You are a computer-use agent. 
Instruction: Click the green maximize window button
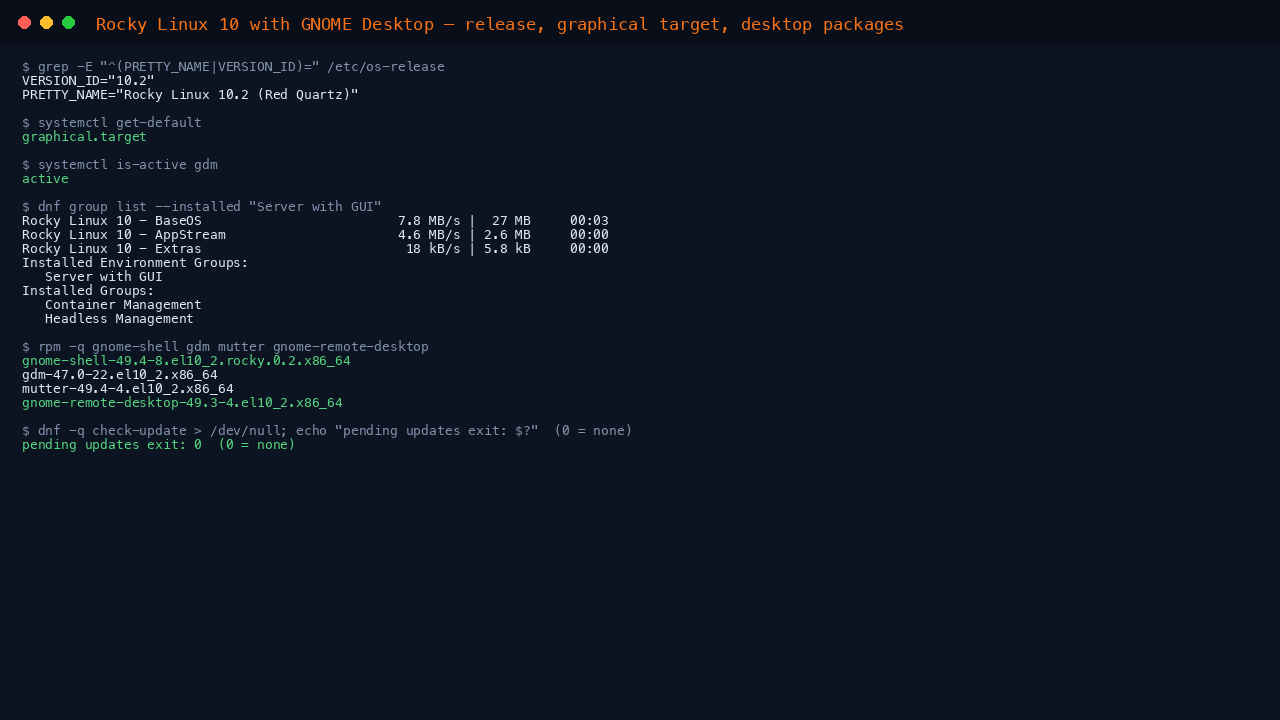[69, 23]
